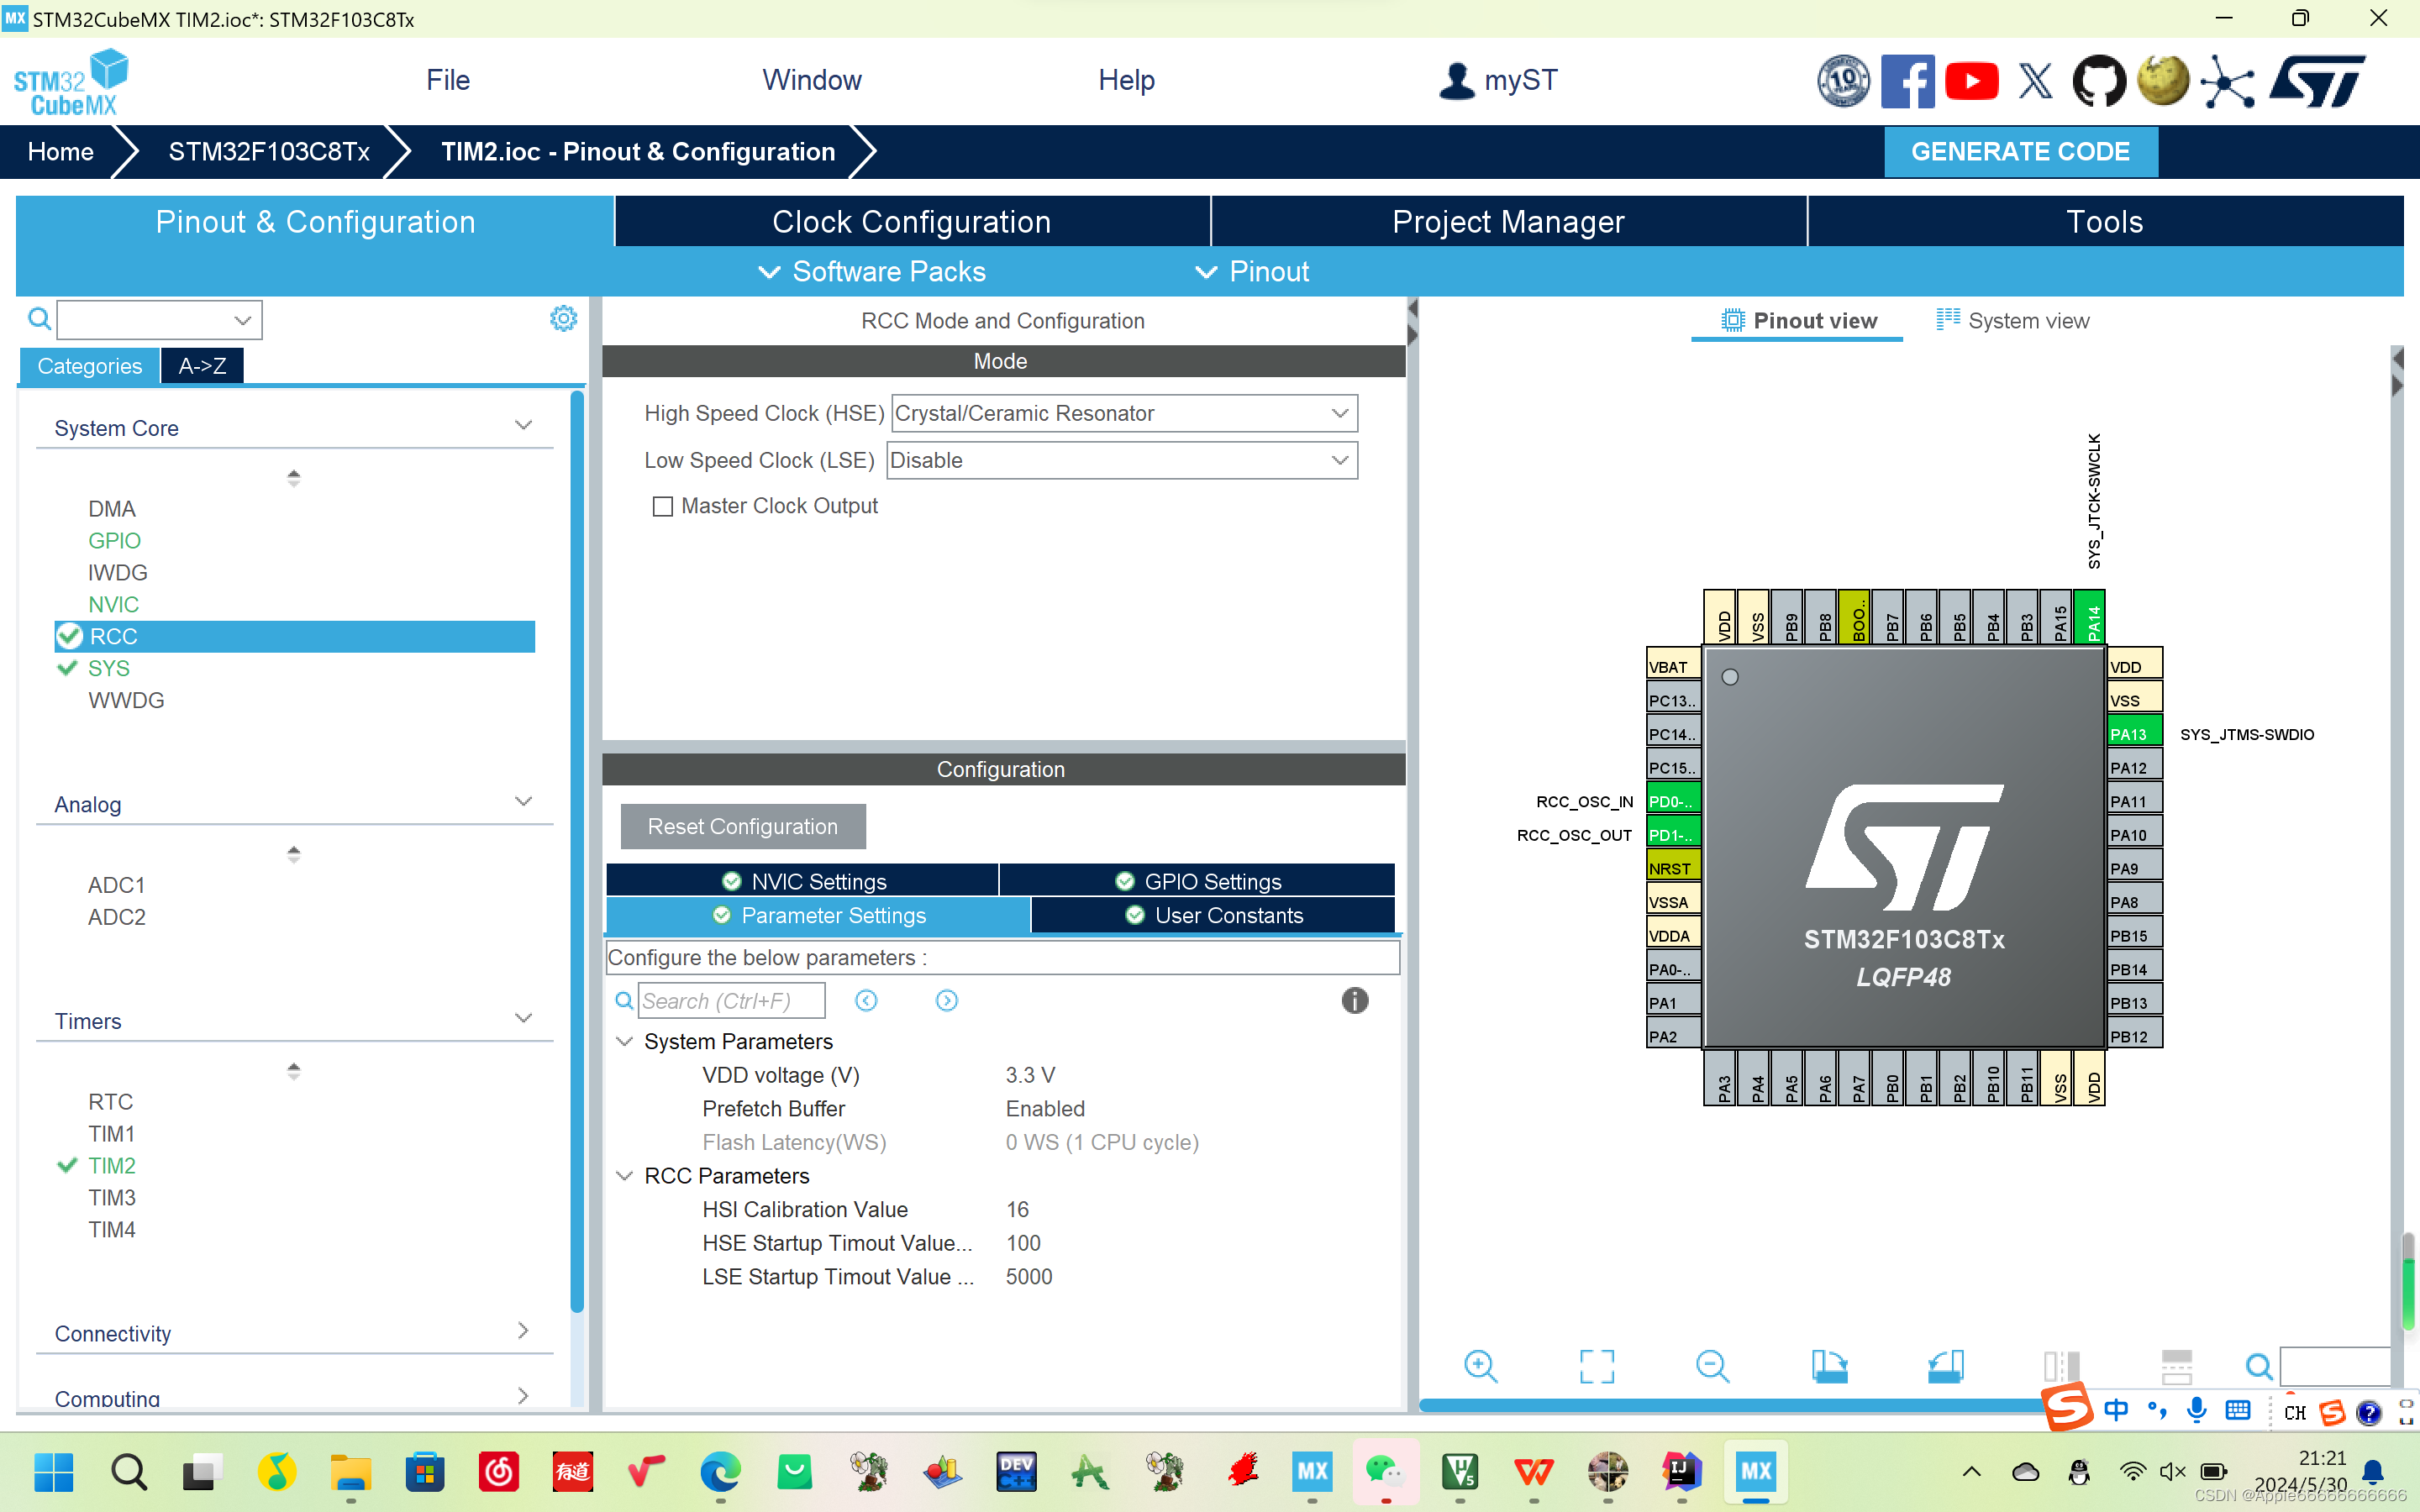Open the Clock Configuration tab

coord(911,221)
